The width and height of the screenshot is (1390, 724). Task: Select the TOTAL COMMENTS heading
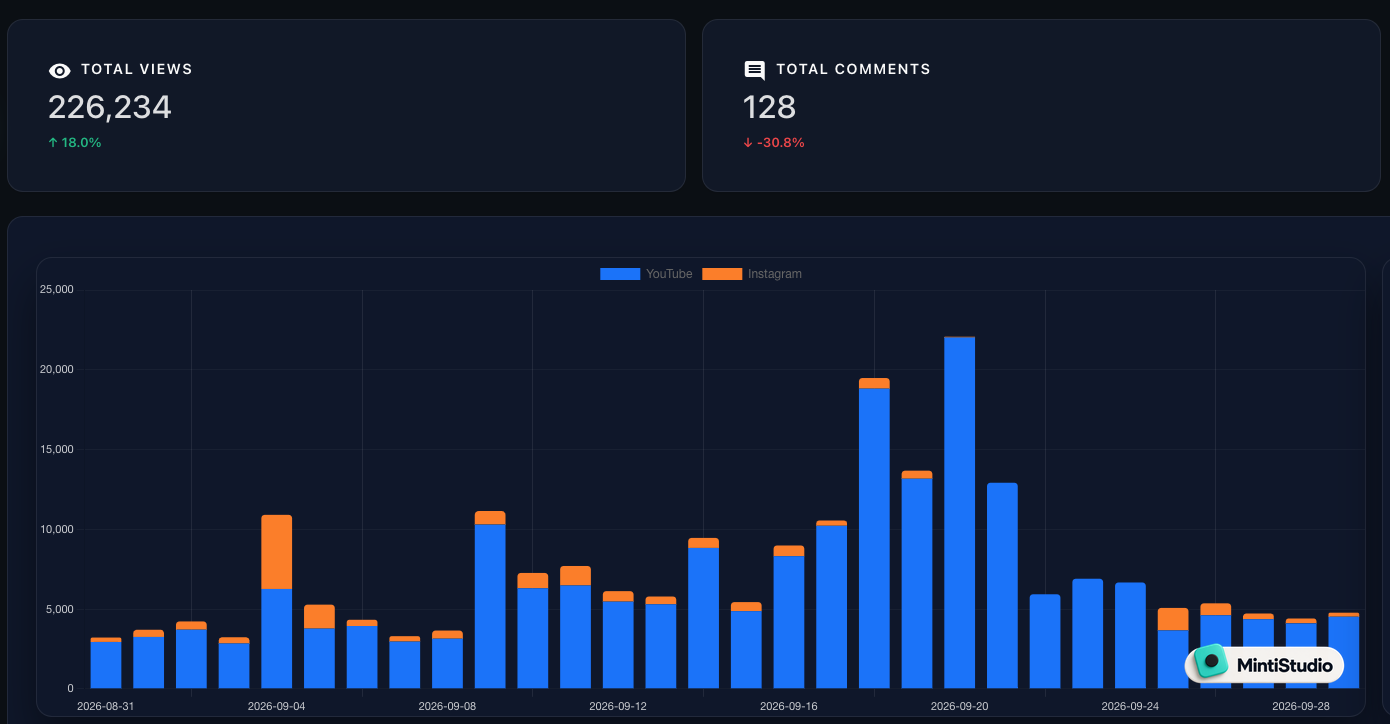click(x=853, y=69)
